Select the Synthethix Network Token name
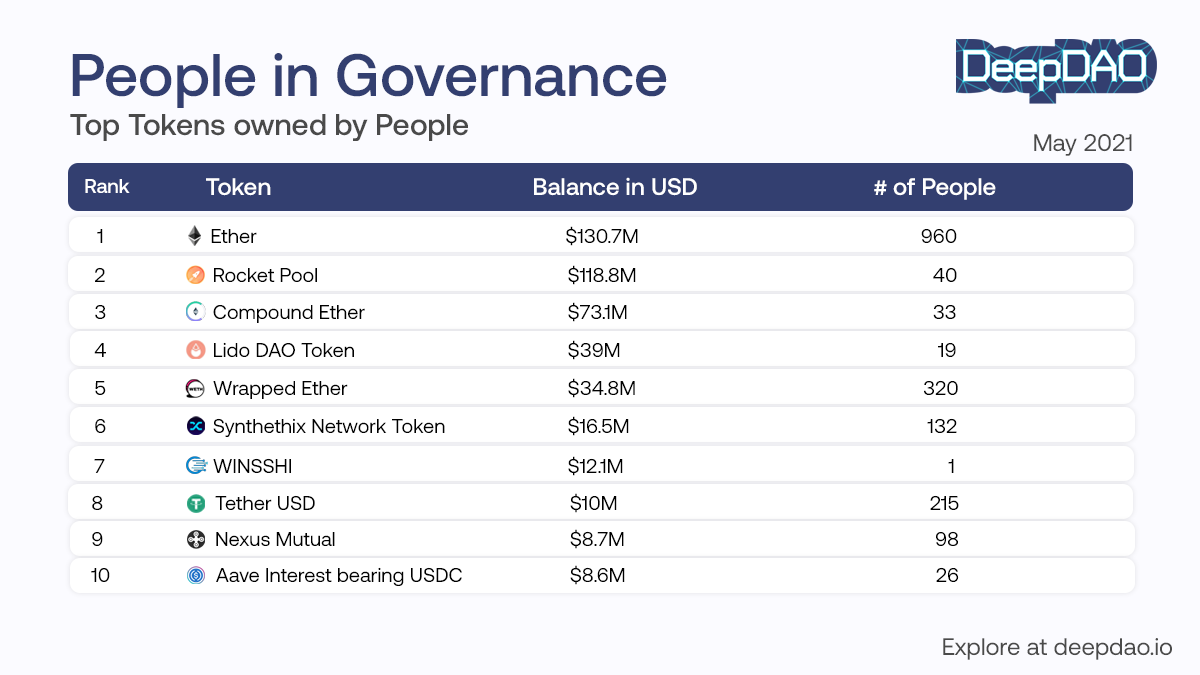Image resolution: width=1200 pixels, height=675 pixels. 329,427
